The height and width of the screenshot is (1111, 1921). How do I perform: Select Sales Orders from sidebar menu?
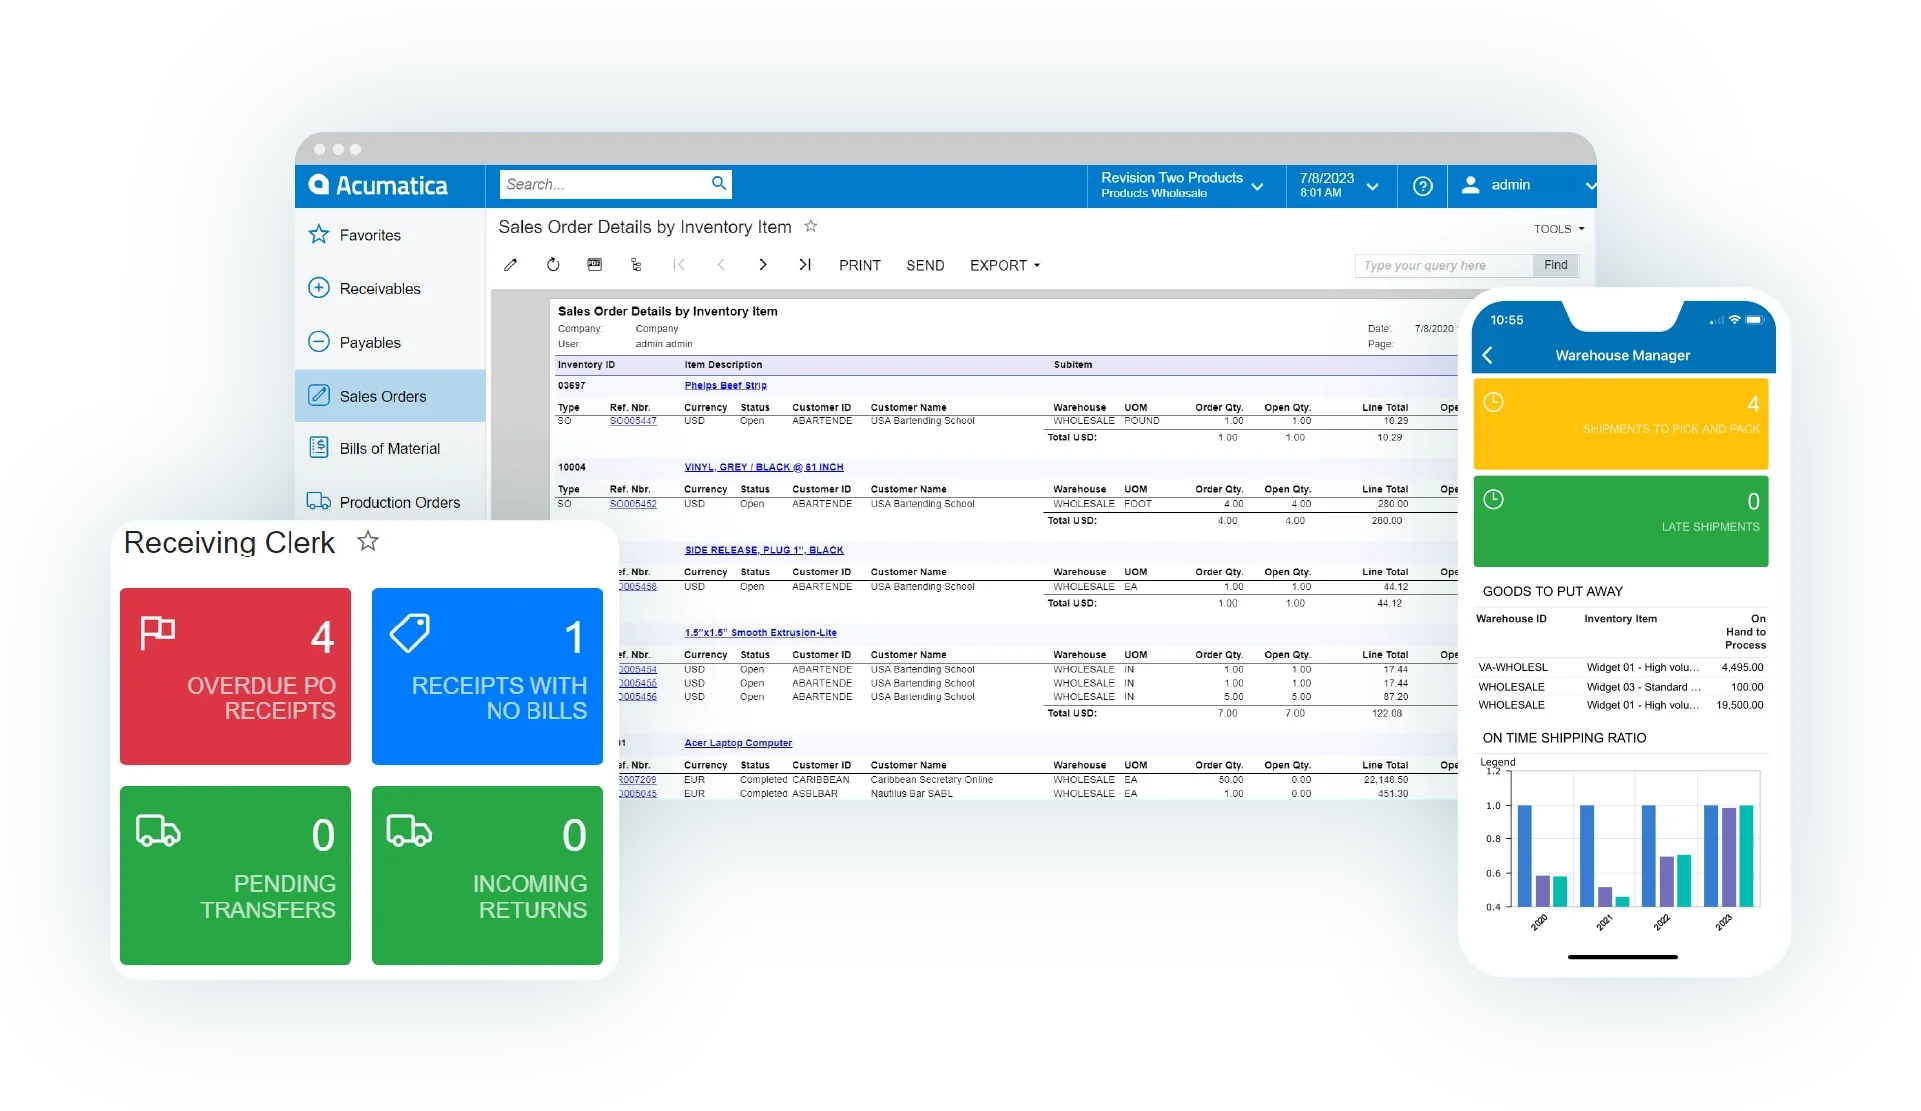coord(383,395)
